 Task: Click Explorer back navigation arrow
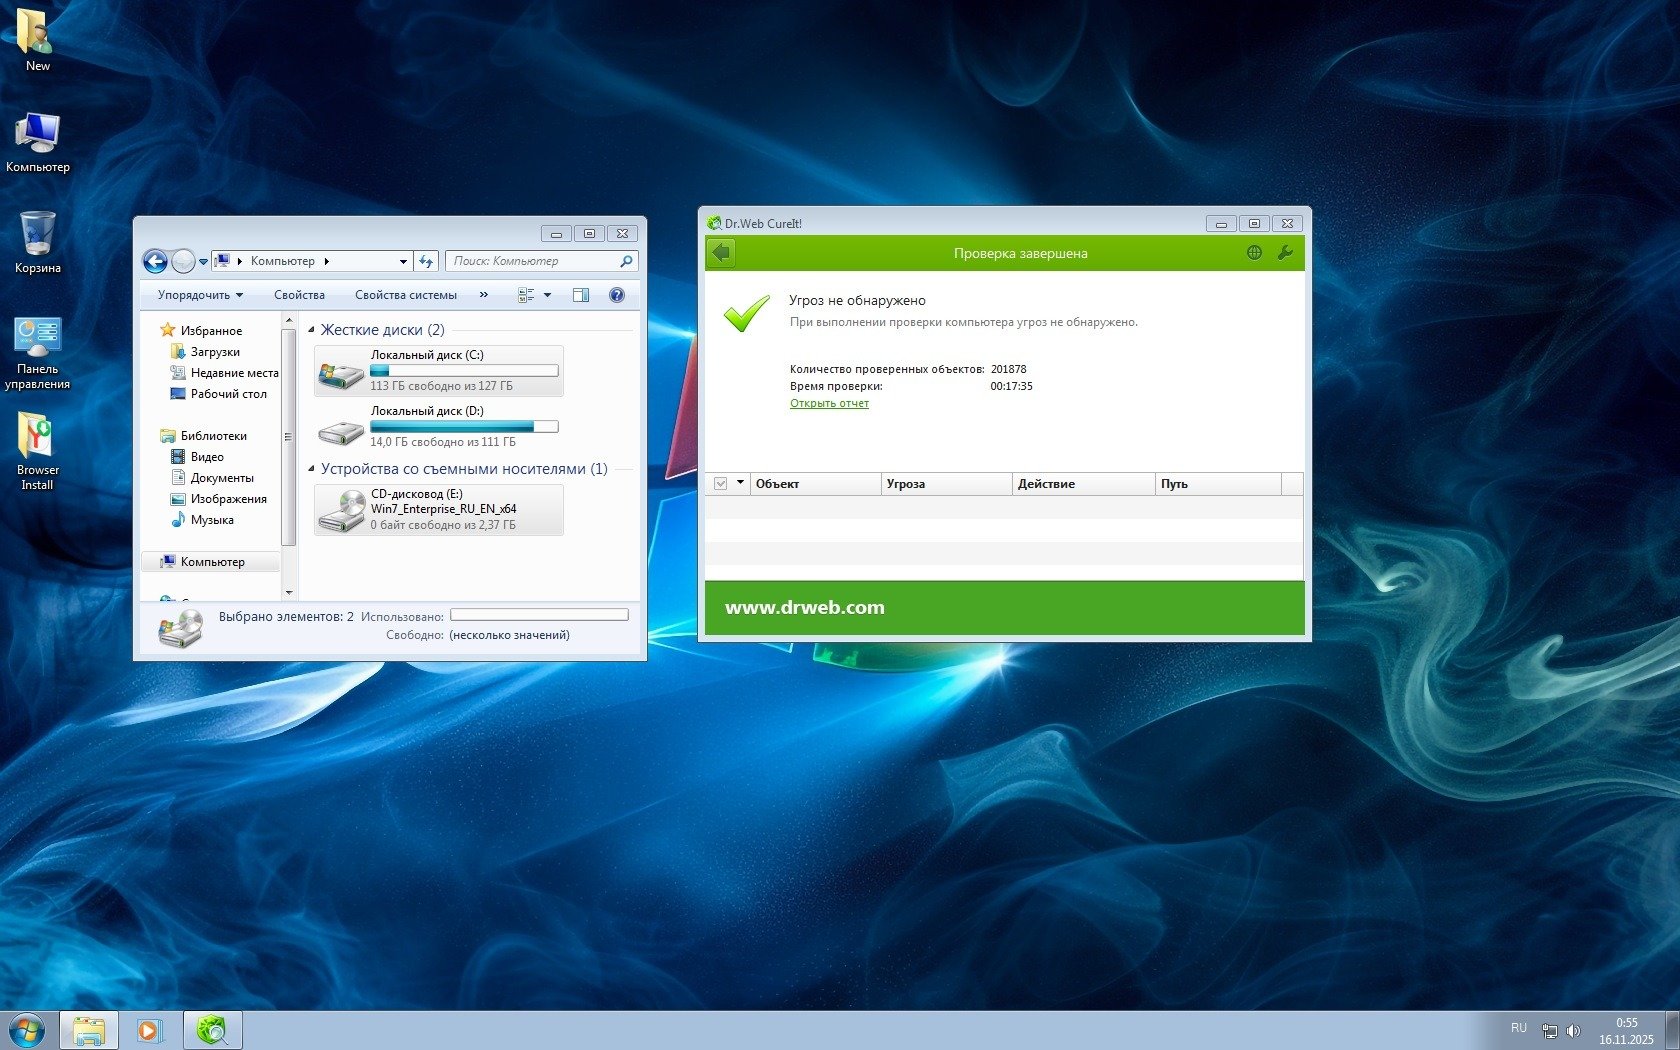coord(155,261)
